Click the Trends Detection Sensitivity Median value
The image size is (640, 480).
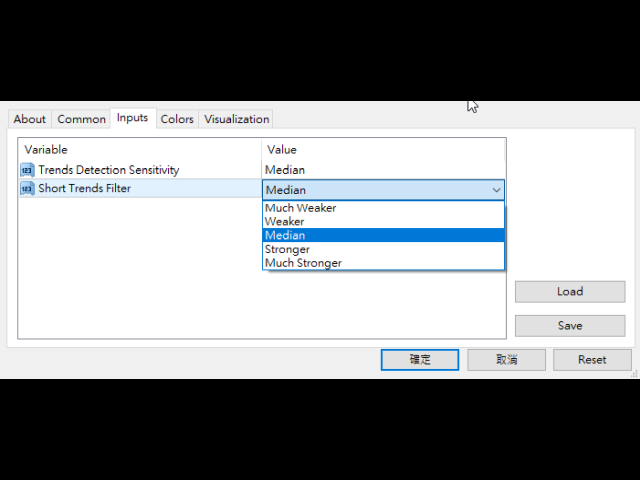pos(285,170)
